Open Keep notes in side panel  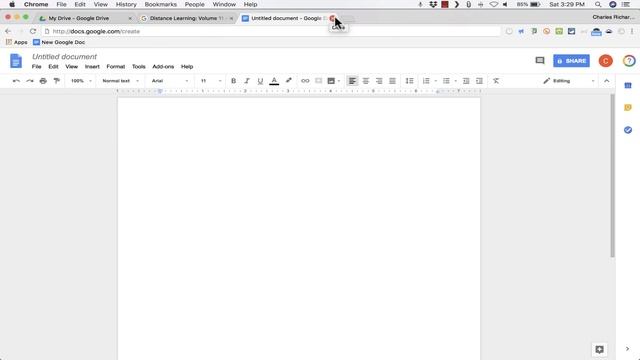pos(628,108)
